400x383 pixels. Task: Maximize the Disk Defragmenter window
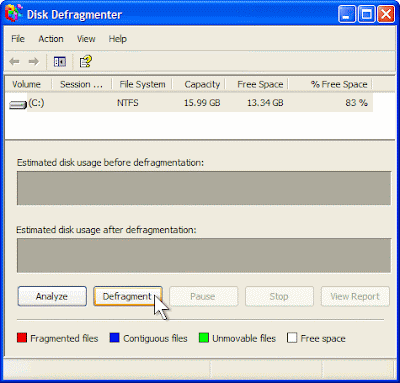pos(366,14)
